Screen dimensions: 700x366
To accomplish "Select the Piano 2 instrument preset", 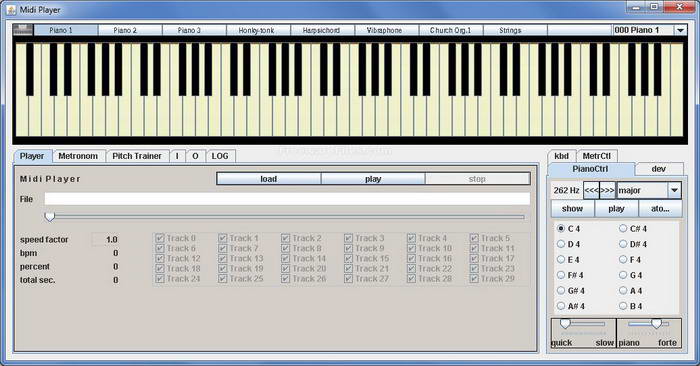I will coord(130,30).
